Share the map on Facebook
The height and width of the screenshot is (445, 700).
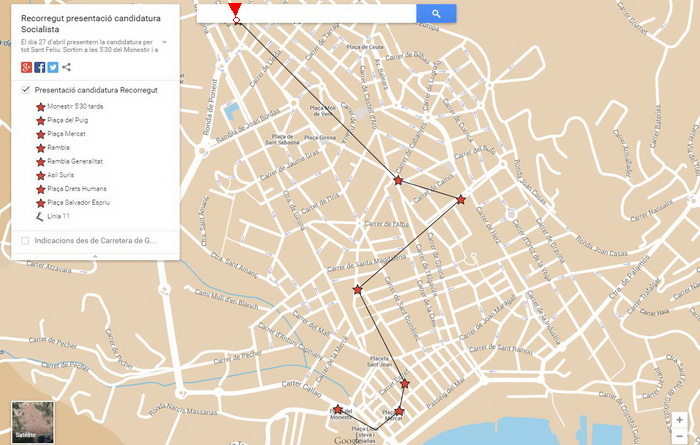tap(39, 67)
